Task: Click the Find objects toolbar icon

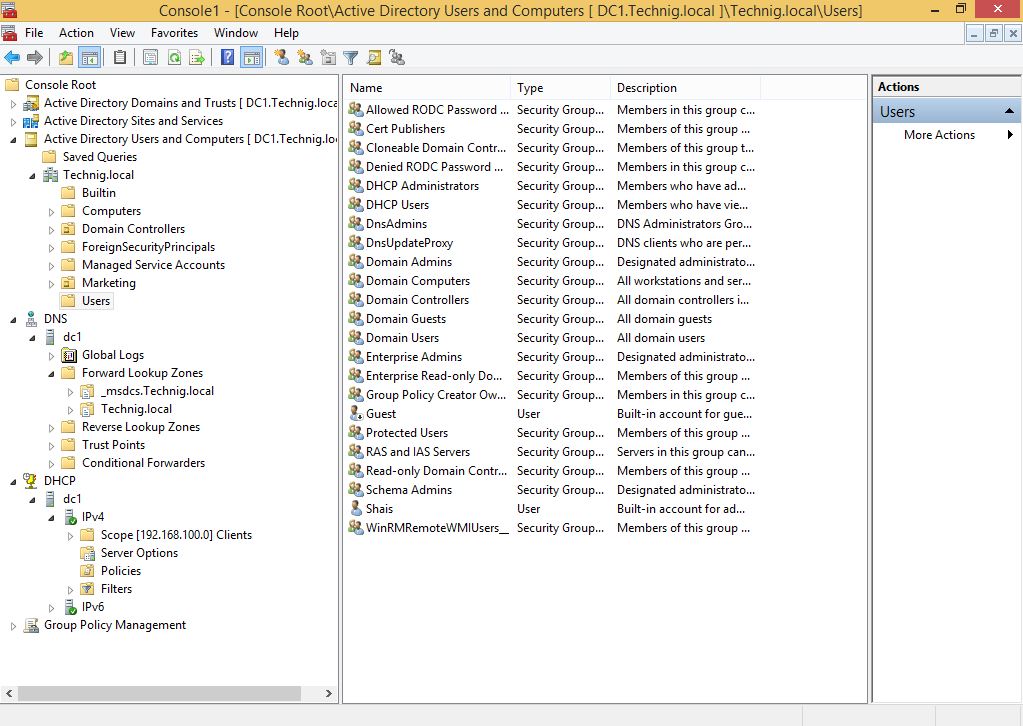Action: click(x=374, y=57)
